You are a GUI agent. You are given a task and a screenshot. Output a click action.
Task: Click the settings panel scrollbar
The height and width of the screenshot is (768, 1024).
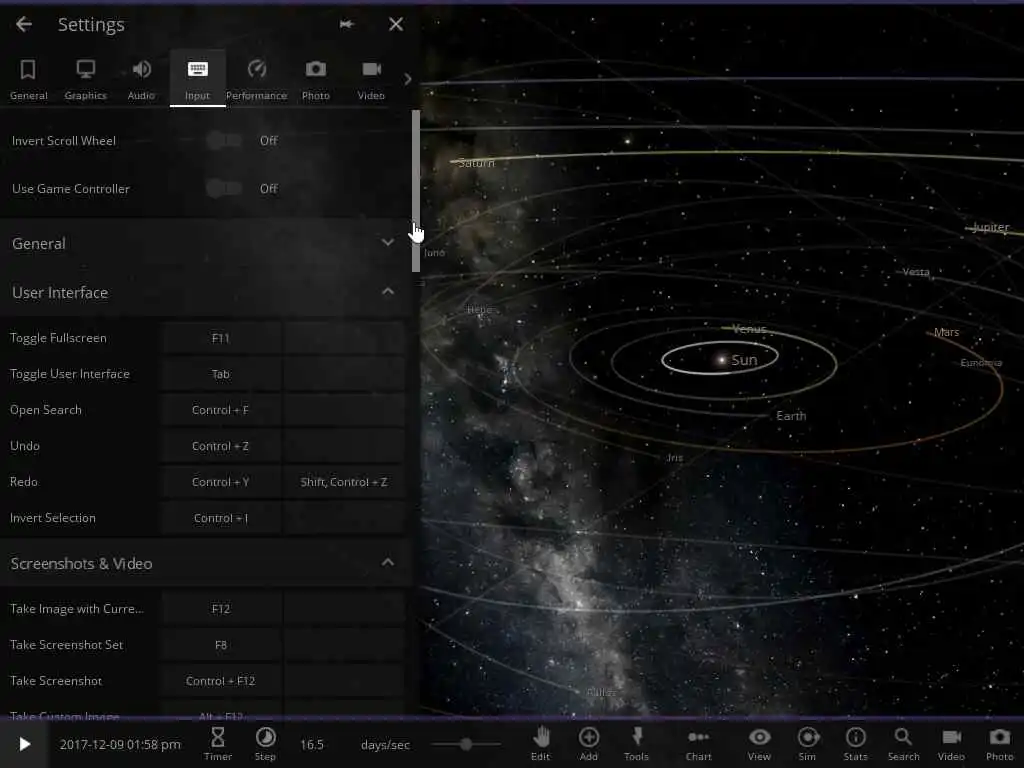point(416,191)
